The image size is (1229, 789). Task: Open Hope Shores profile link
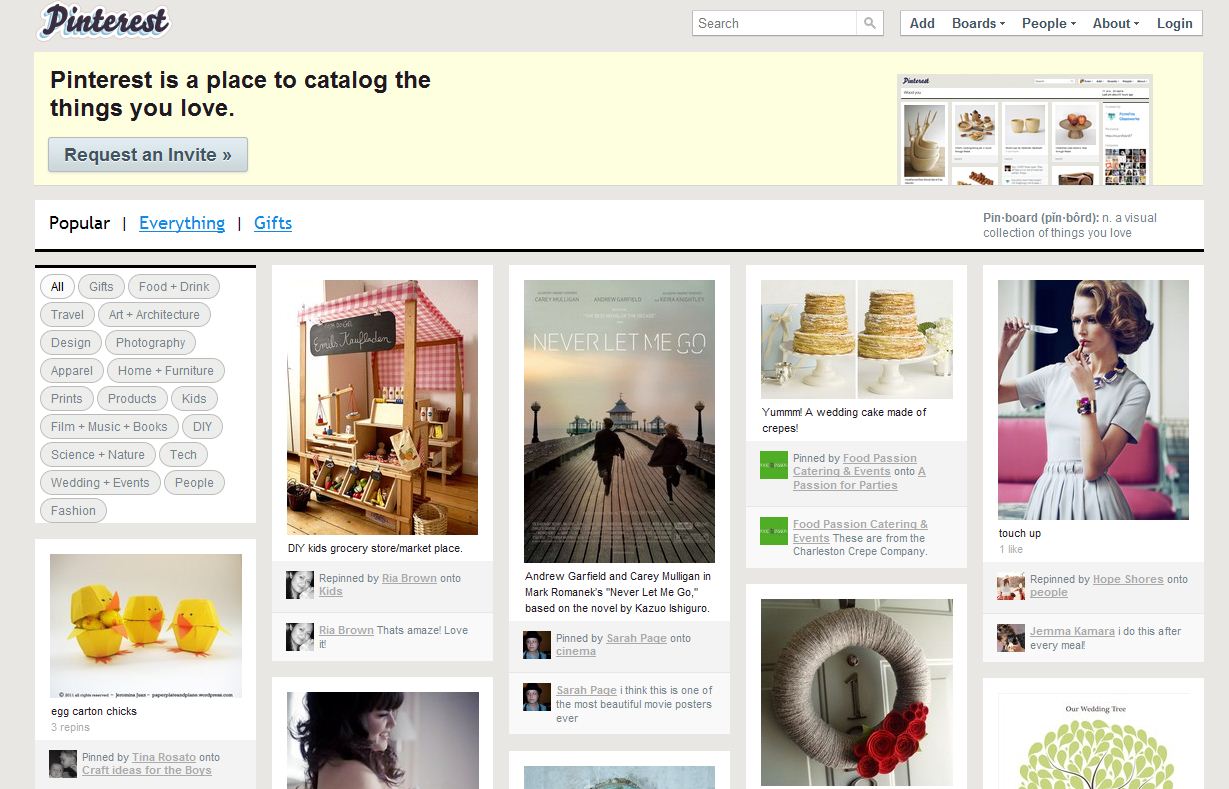click(1128, 580)
